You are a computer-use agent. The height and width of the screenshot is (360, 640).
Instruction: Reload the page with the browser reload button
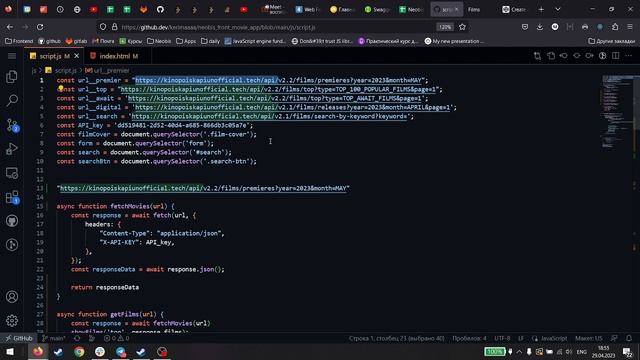point(40,27)
